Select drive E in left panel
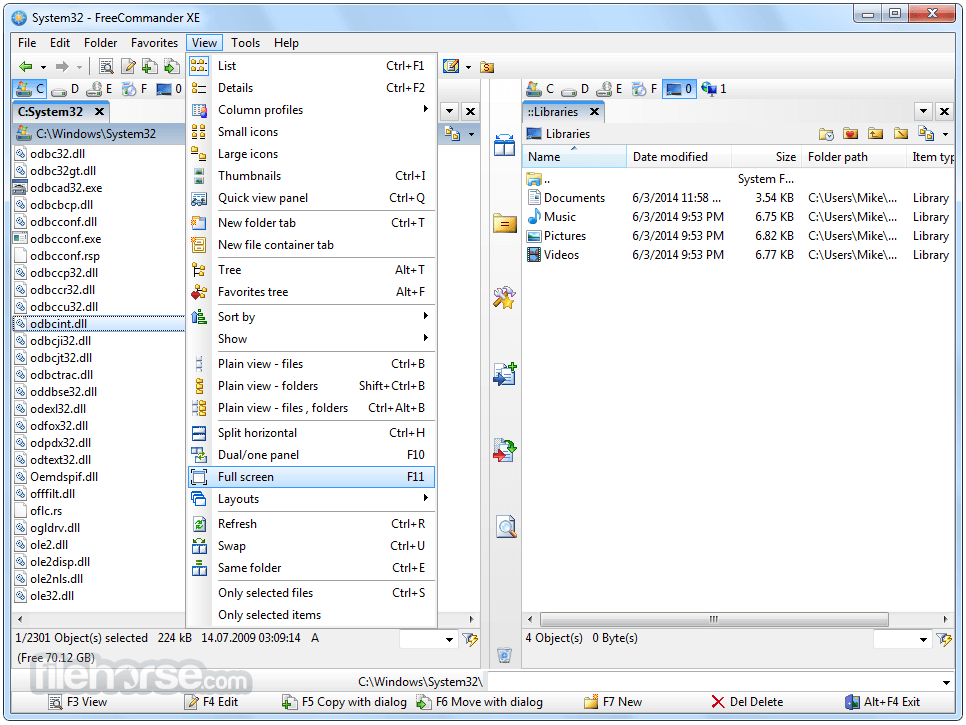The height and width of the screenshot is (725, 966). (100, 89)
